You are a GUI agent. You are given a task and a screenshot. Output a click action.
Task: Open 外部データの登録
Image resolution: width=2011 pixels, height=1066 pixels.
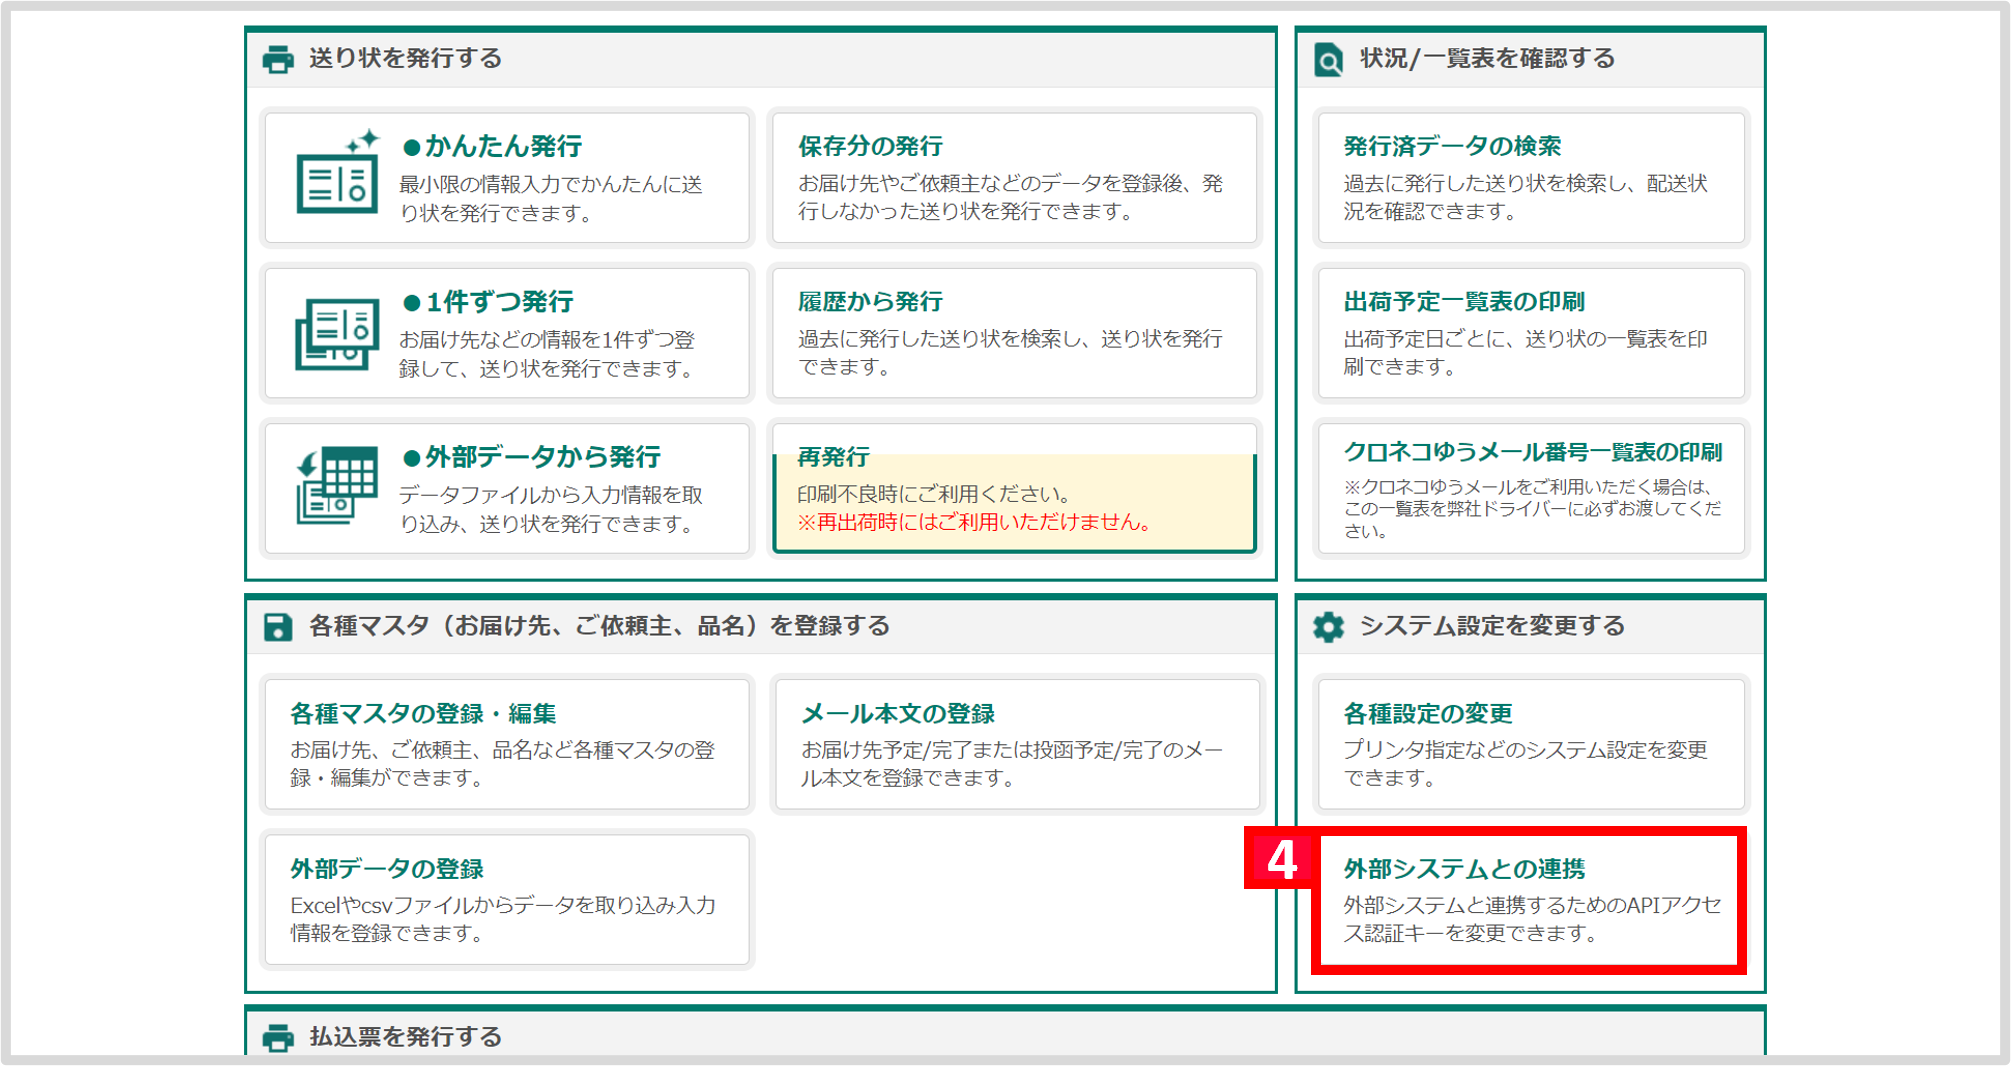click(506, 900)
